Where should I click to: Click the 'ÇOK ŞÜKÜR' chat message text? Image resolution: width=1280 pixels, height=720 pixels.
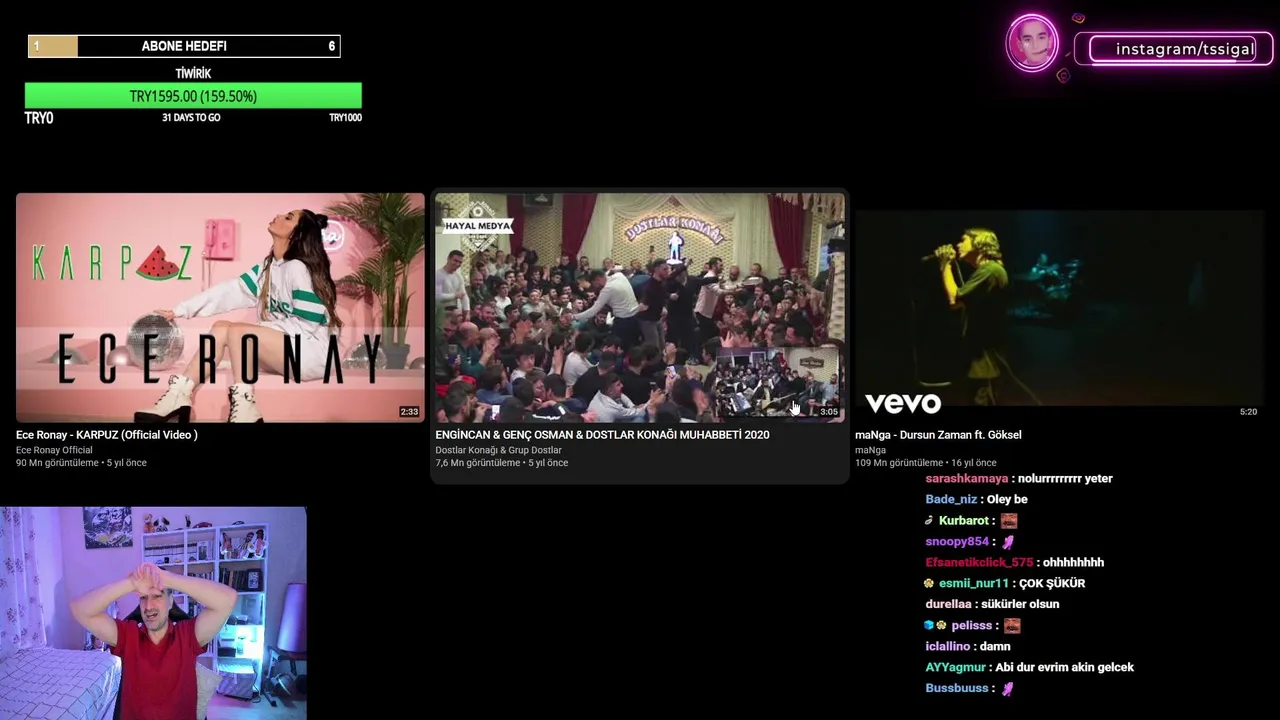pyautogui.click(x=1052, y=584)
